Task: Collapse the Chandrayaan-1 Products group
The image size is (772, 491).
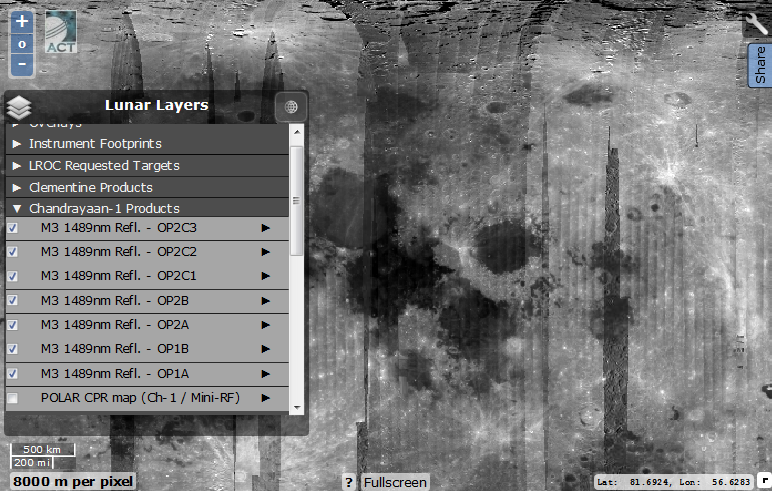Action: click(17, 209)
